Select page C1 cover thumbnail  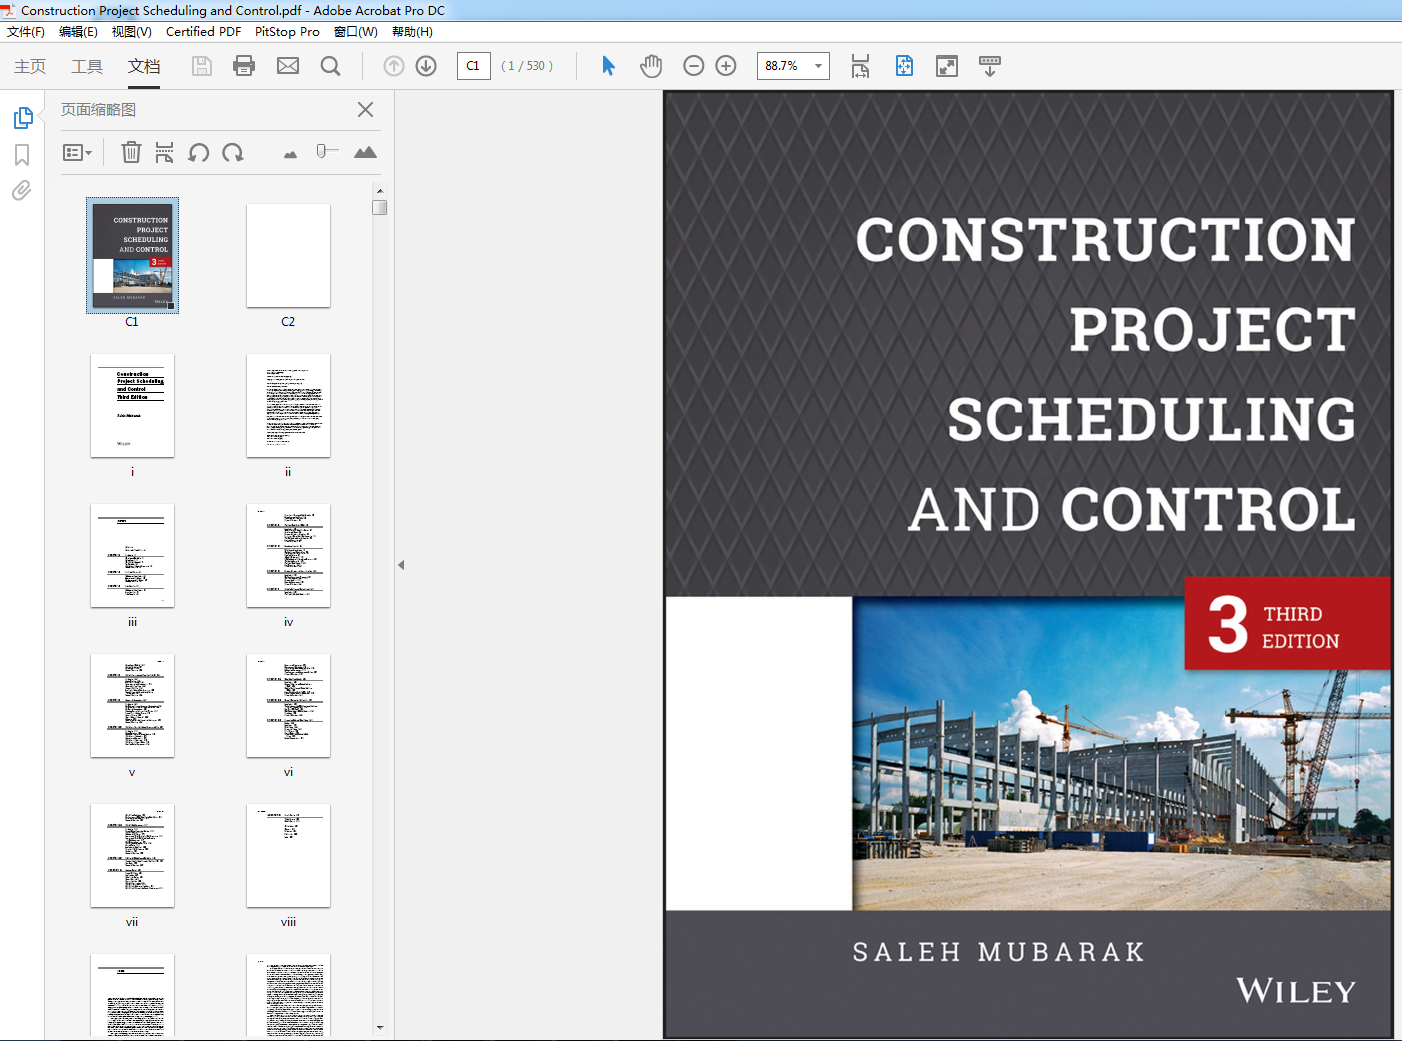click(132, 255)
